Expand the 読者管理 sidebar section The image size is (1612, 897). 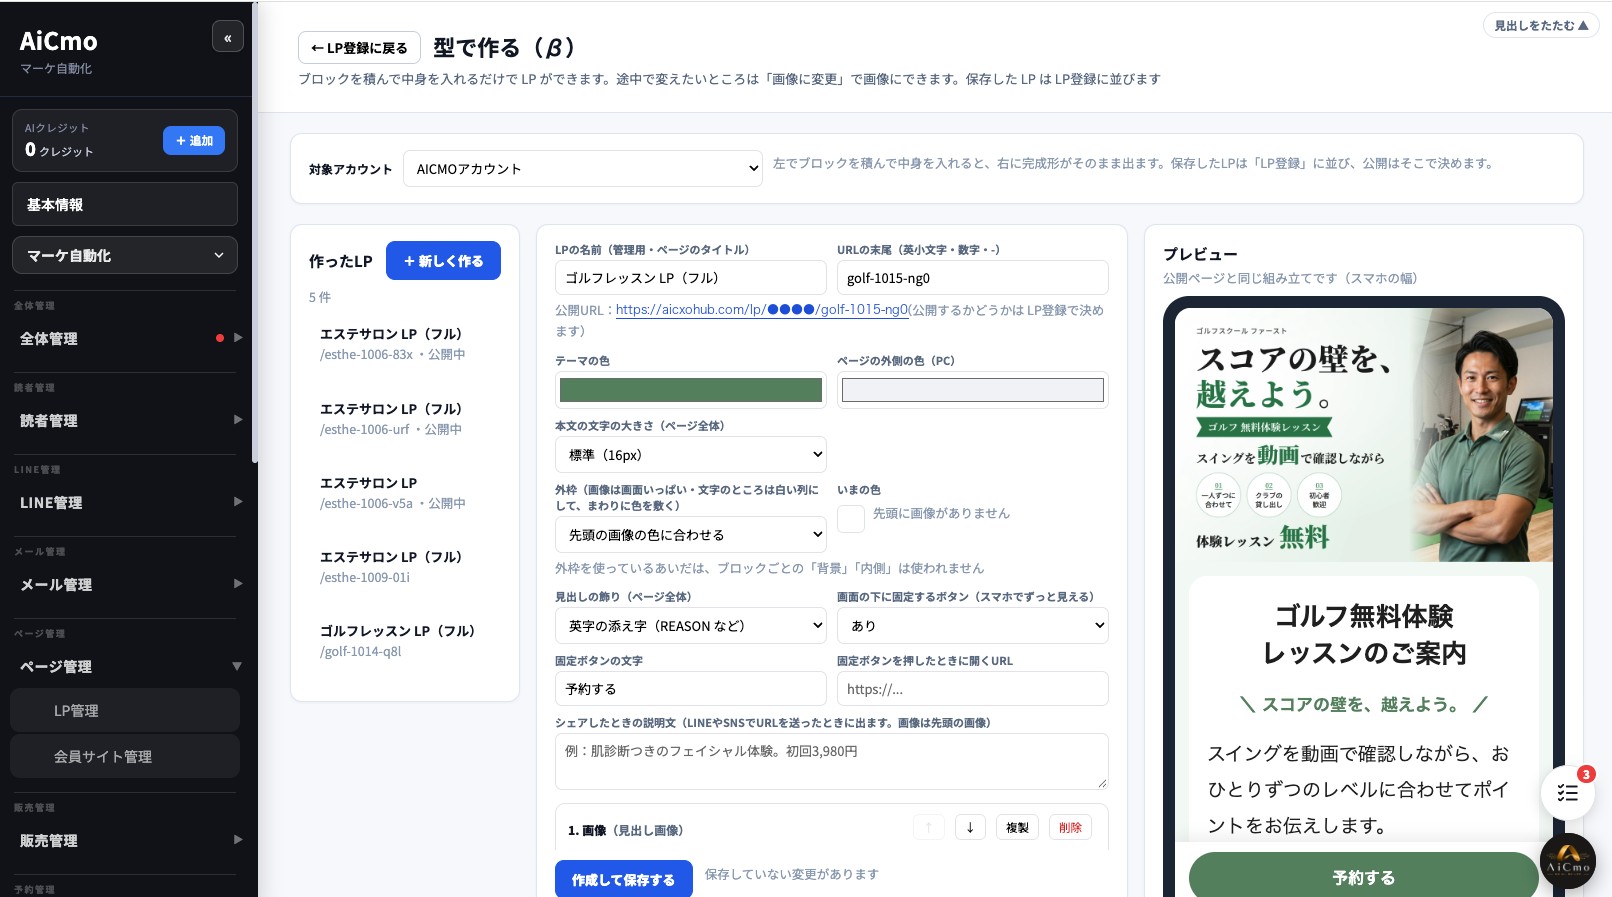[125, 420]
